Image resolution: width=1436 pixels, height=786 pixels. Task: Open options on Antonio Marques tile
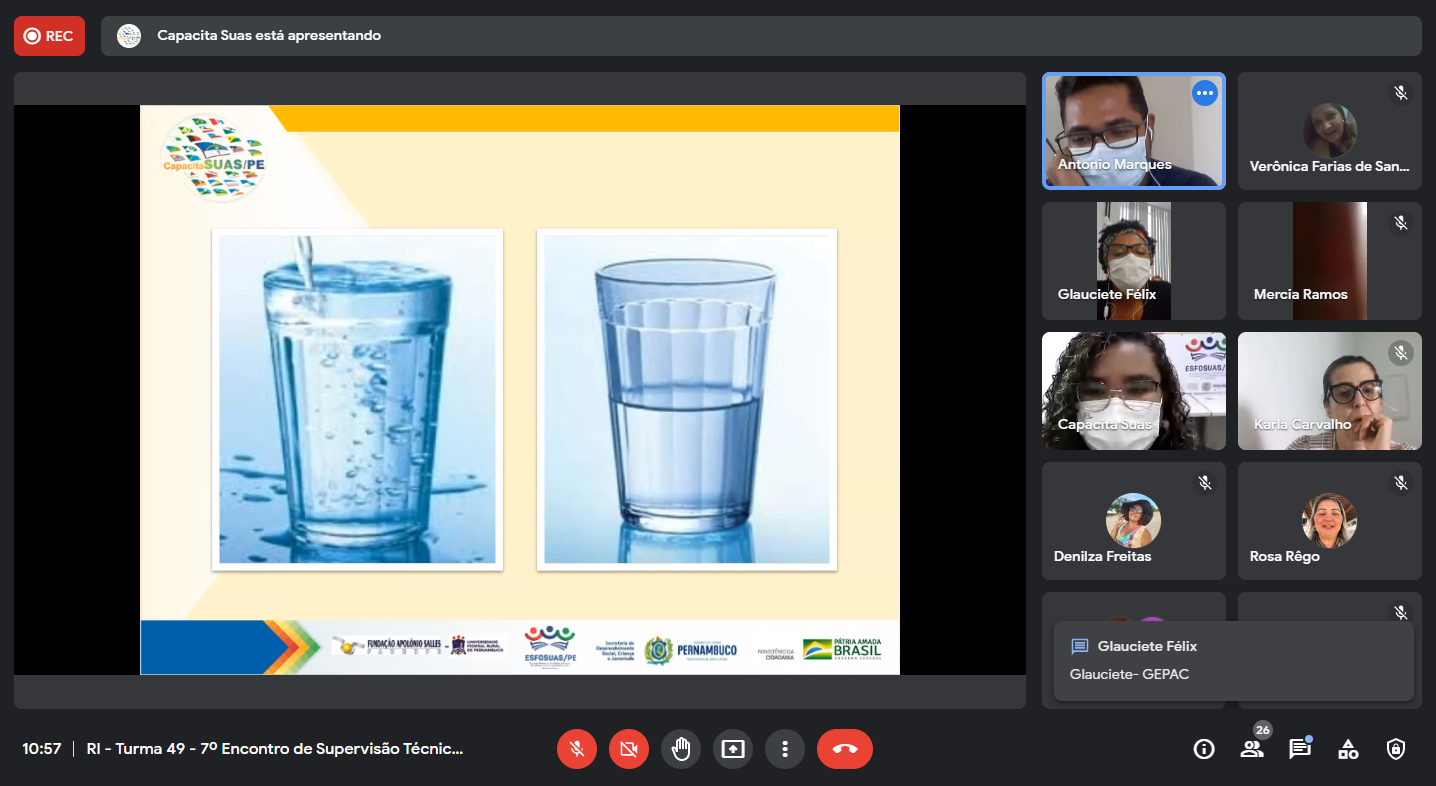[1204, 93]
